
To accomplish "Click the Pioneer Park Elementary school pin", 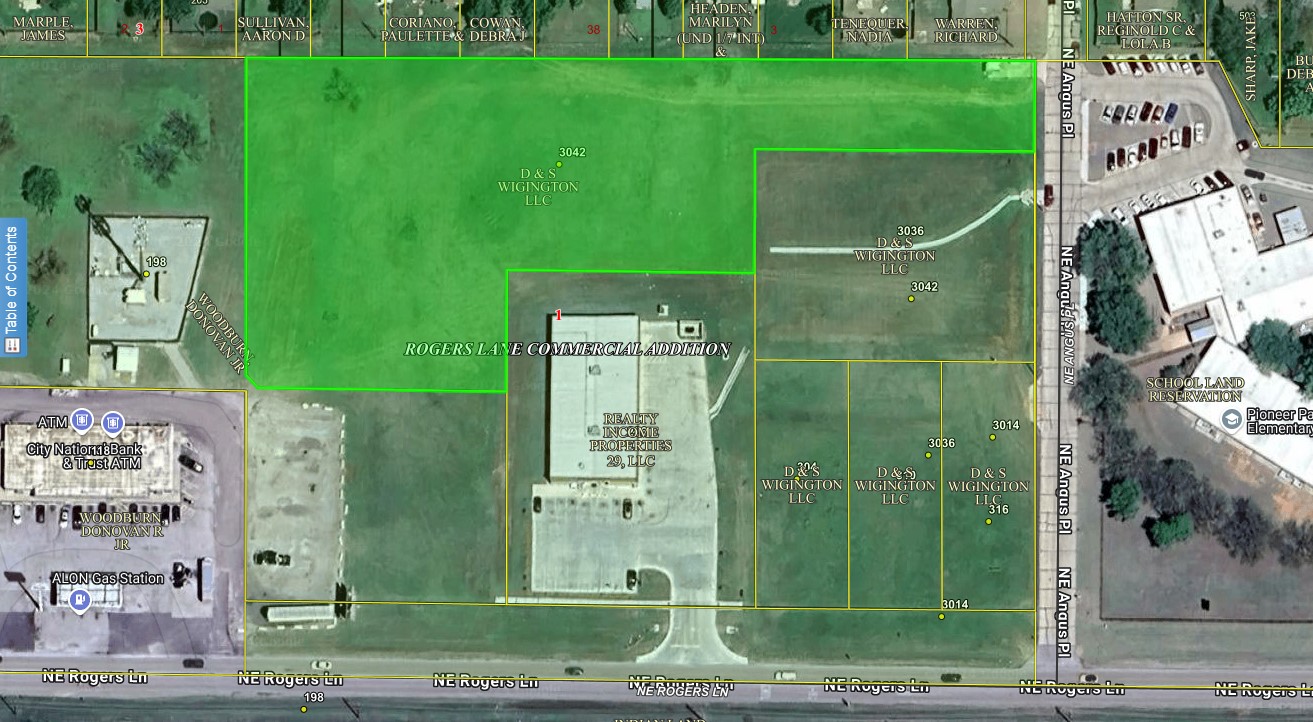I will [1232, 420].
